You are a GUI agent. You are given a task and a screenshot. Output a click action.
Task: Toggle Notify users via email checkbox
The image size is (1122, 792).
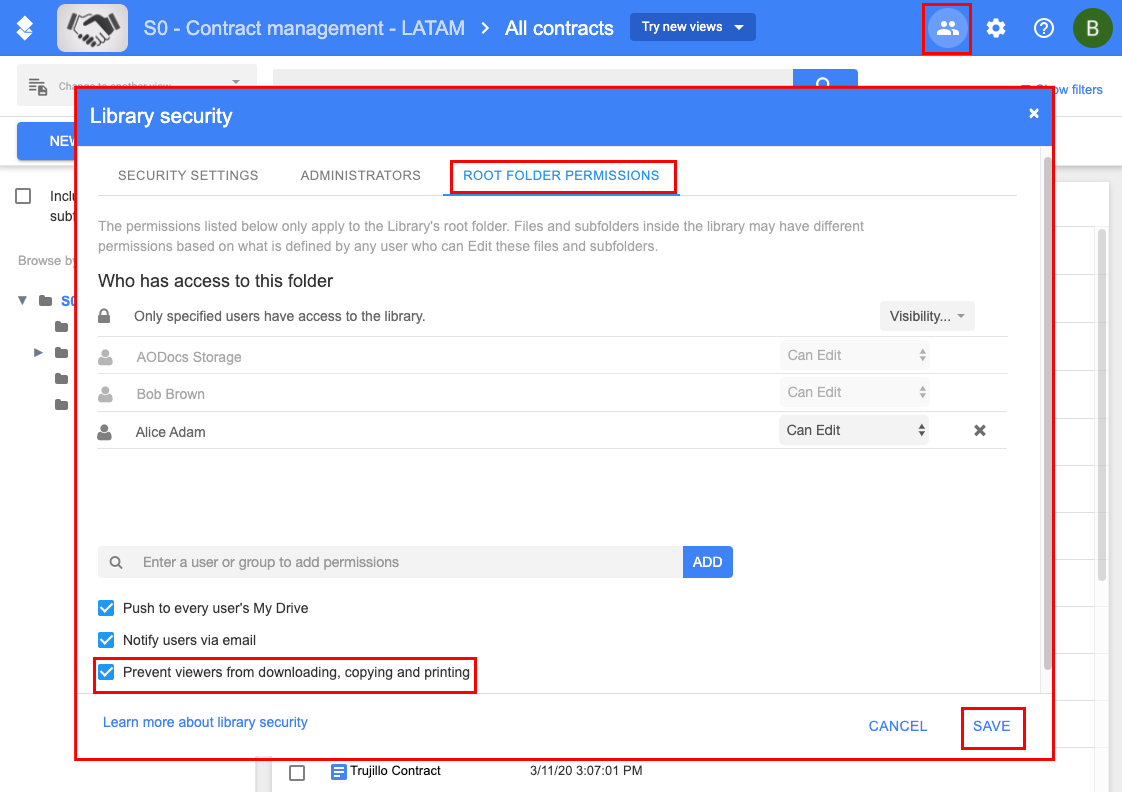click(106, 640)
